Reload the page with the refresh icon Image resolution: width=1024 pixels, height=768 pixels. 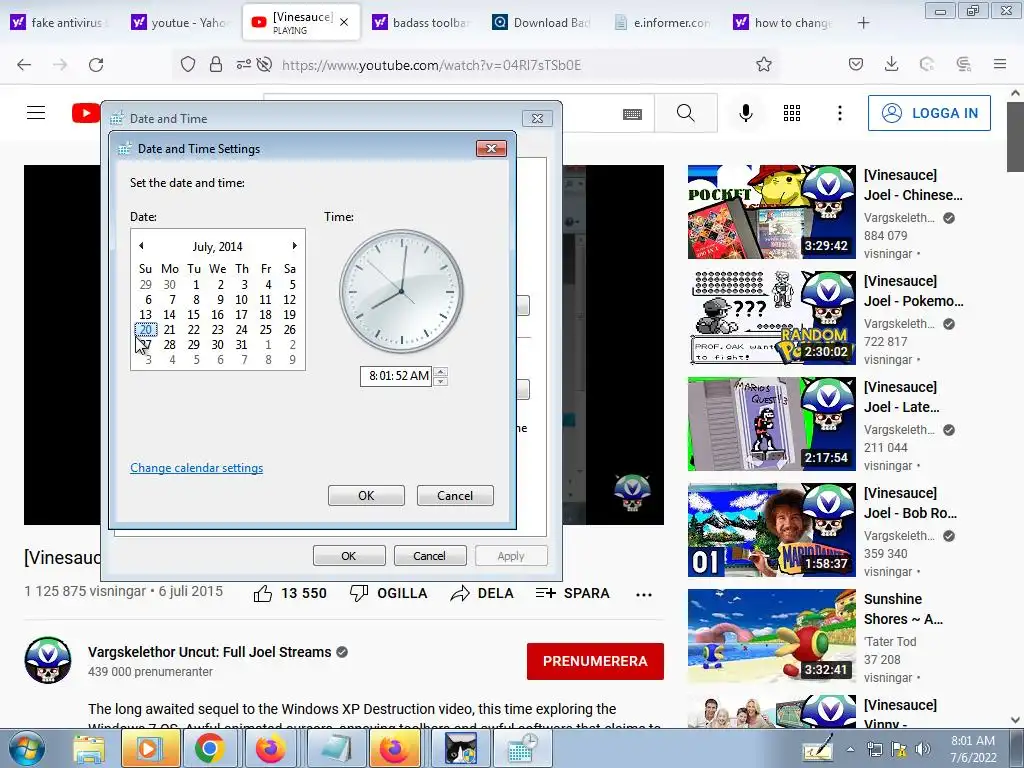coord(96,65)
